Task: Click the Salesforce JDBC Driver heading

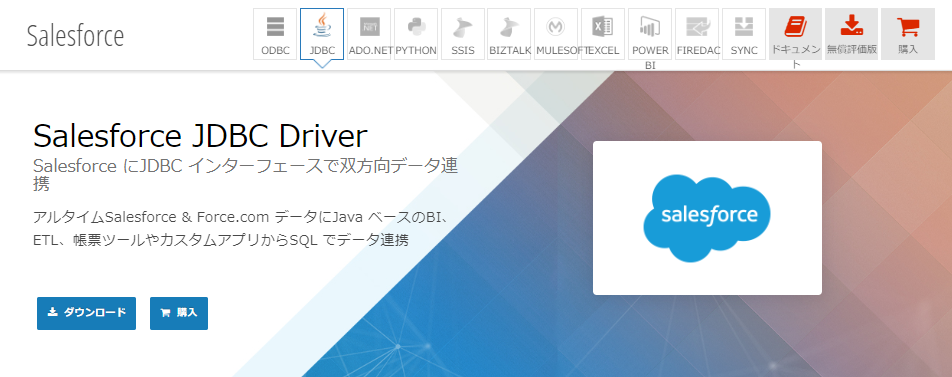Action: 200,137
